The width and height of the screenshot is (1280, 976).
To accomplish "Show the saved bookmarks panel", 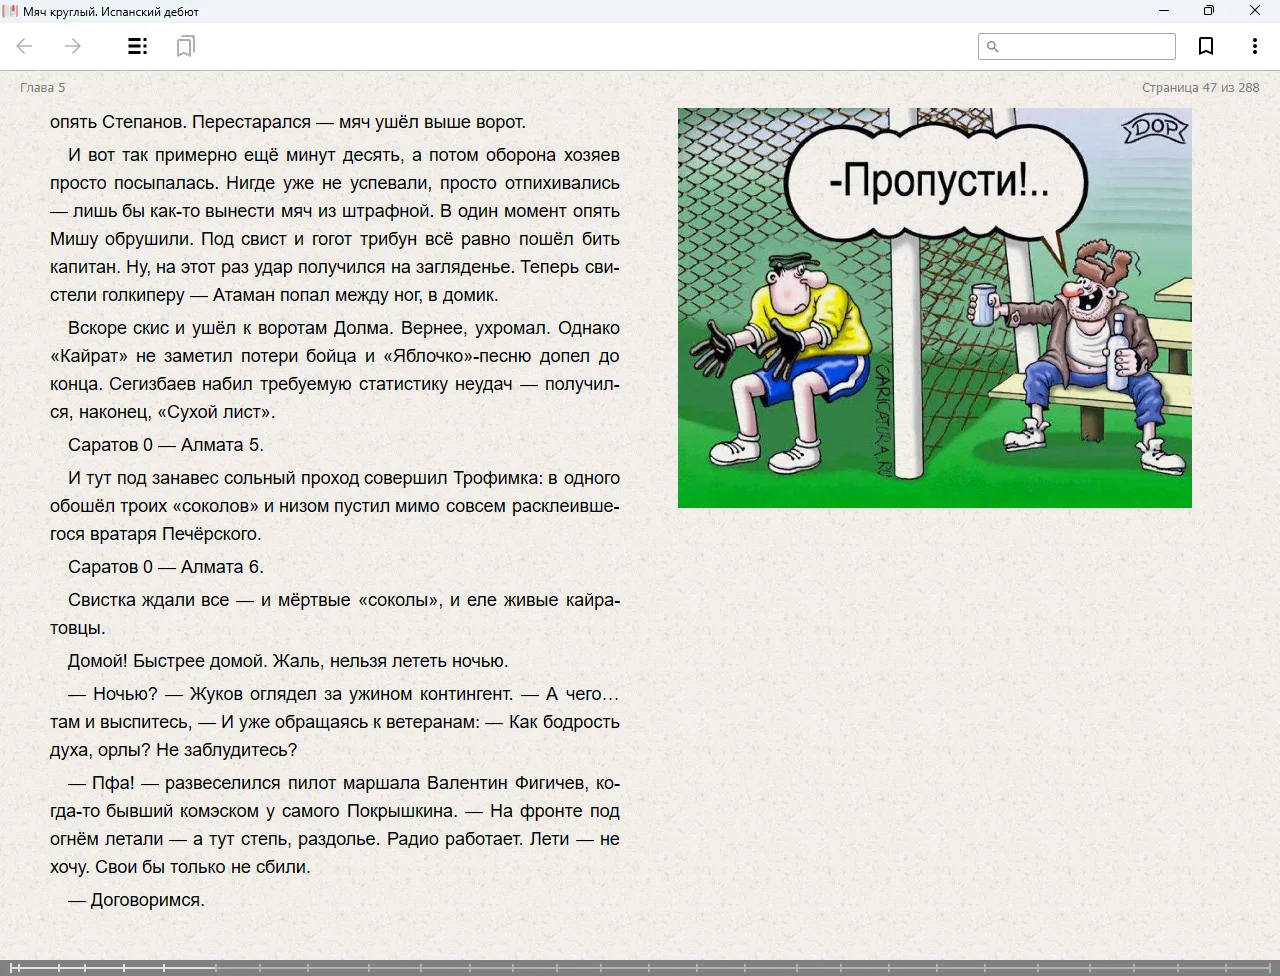I will (185, 46).
